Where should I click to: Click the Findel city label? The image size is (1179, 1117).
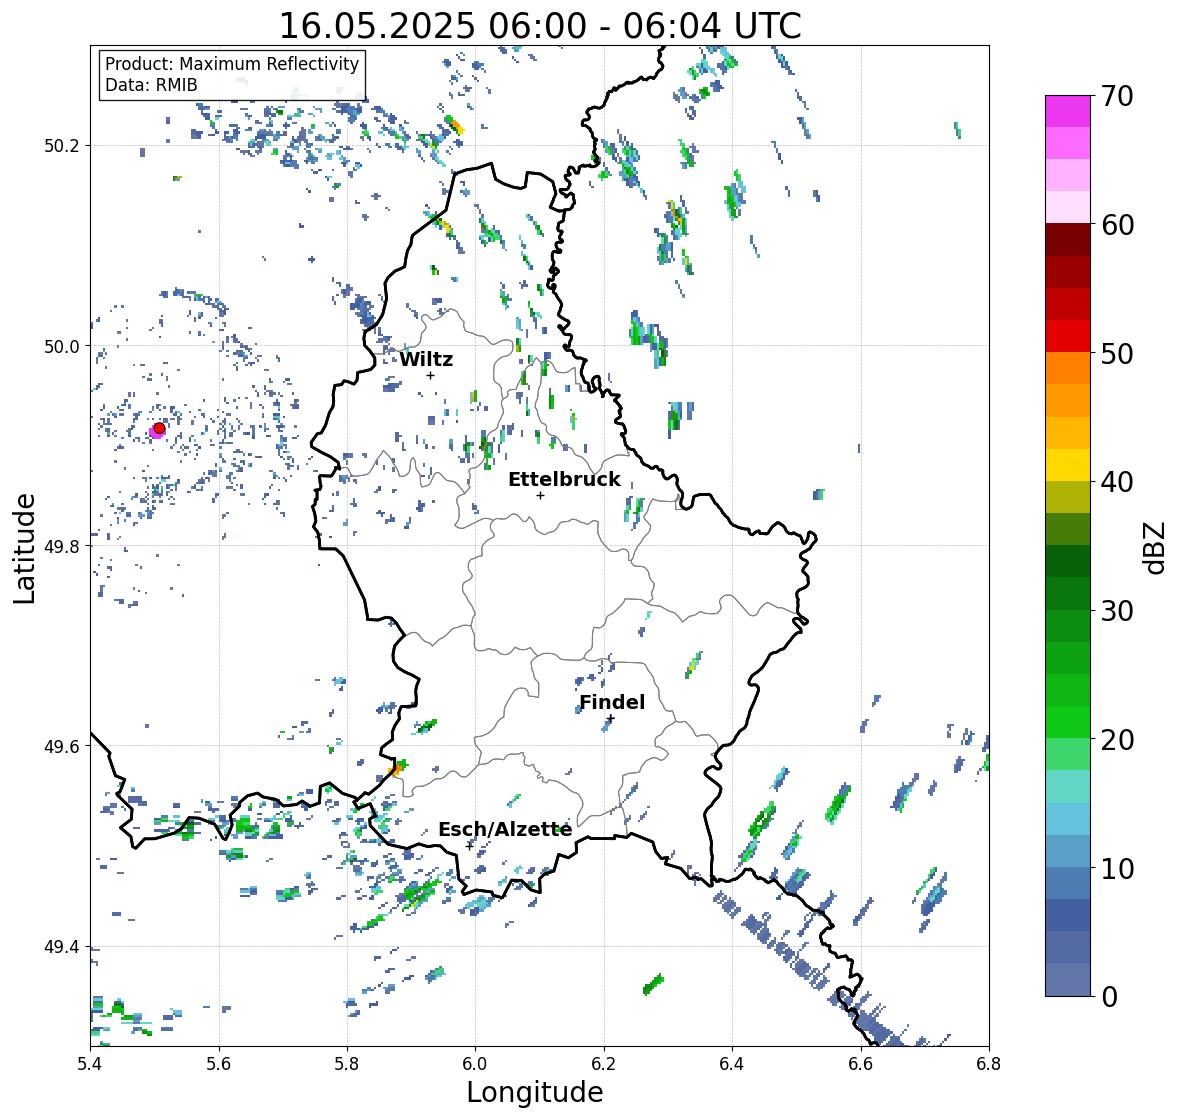(612, 702)
